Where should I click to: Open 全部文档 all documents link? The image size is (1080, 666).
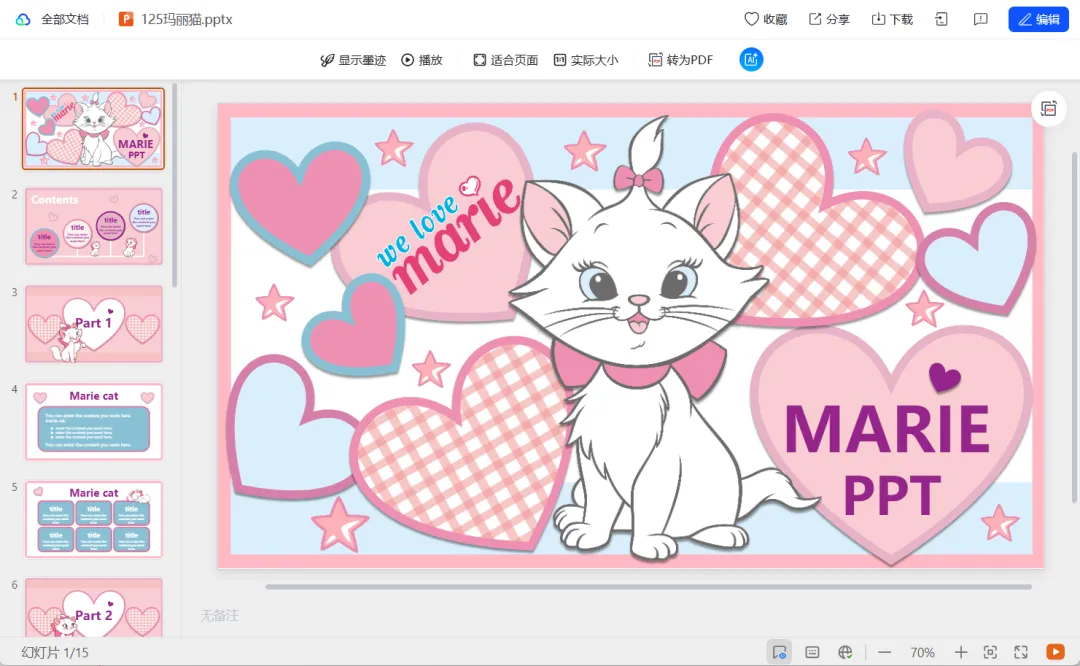click(x=65, y=19)
